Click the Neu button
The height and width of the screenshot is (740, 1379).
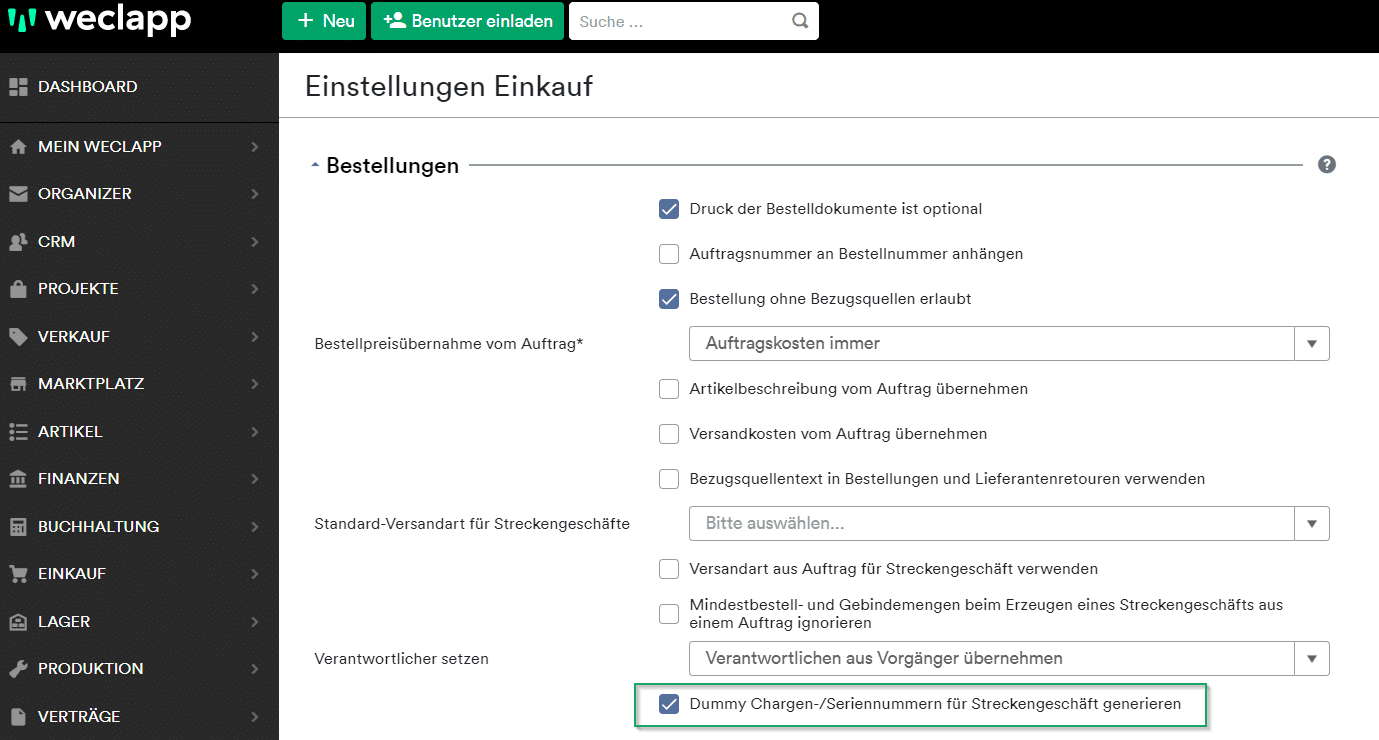(324, 21)
